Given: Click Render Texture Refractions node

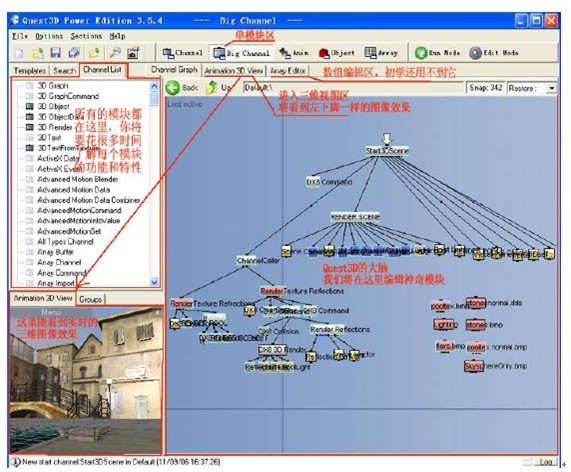Looking at the screenshot, I should click(x=213, y=303).
